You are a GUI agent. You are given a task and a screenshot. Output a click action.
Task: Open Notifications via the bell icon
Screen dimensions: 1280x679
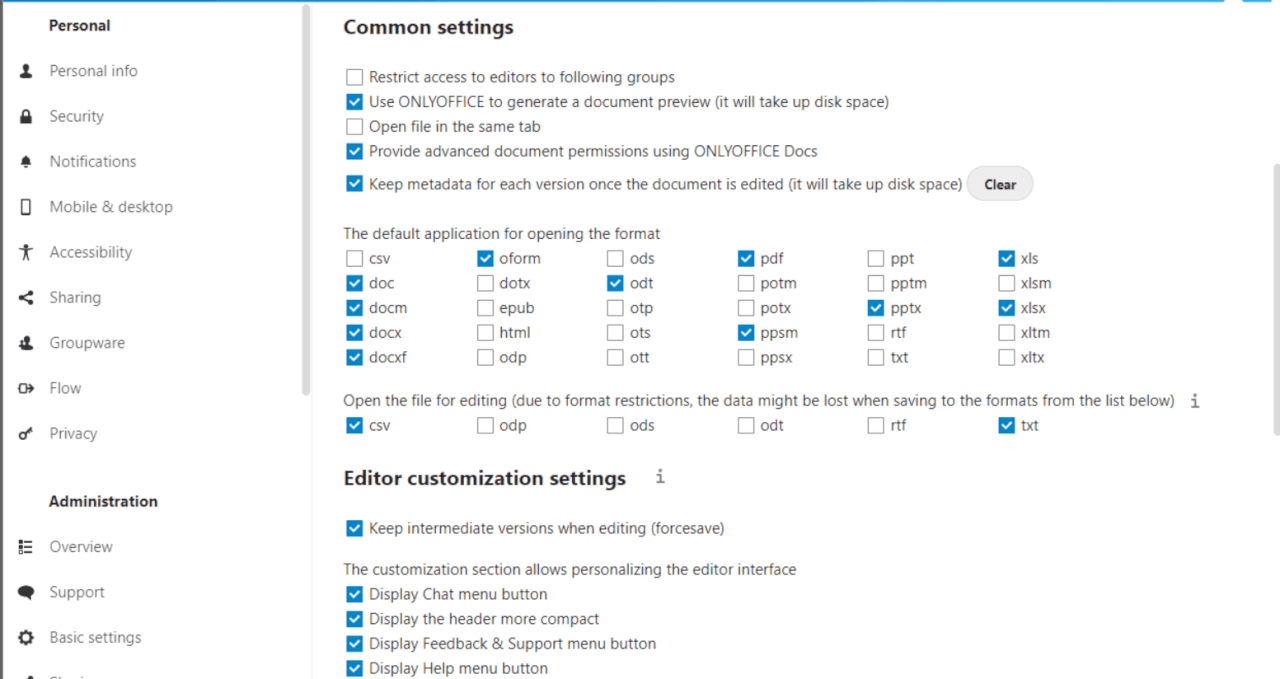click(x=25, y=161)
